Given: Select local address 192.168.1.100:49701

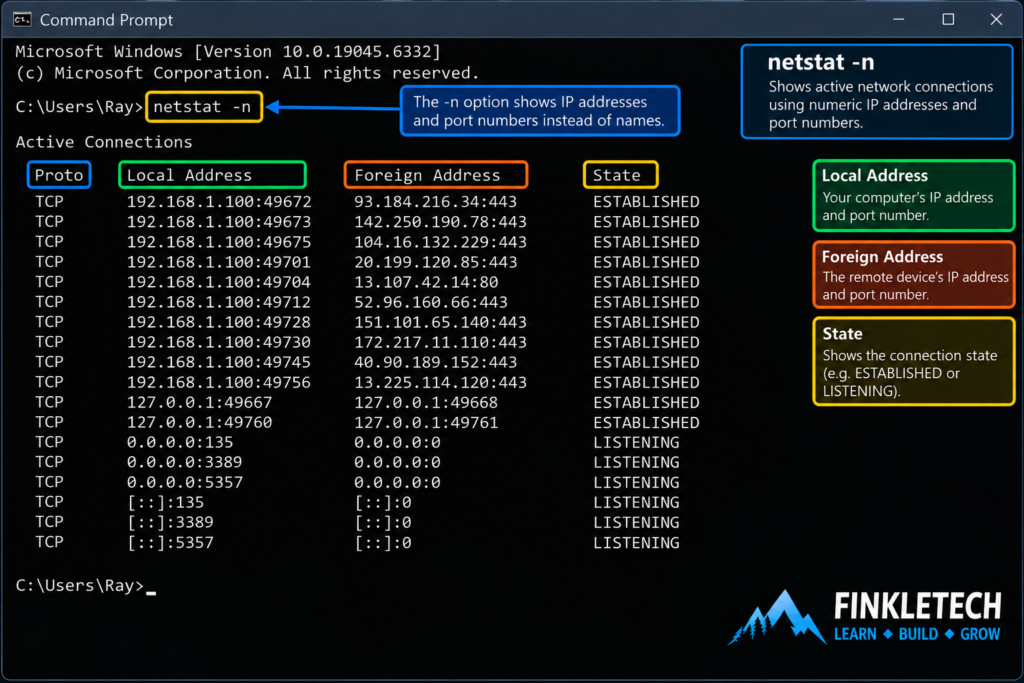Looking at the screenshot, I should [x=219, y=262].
